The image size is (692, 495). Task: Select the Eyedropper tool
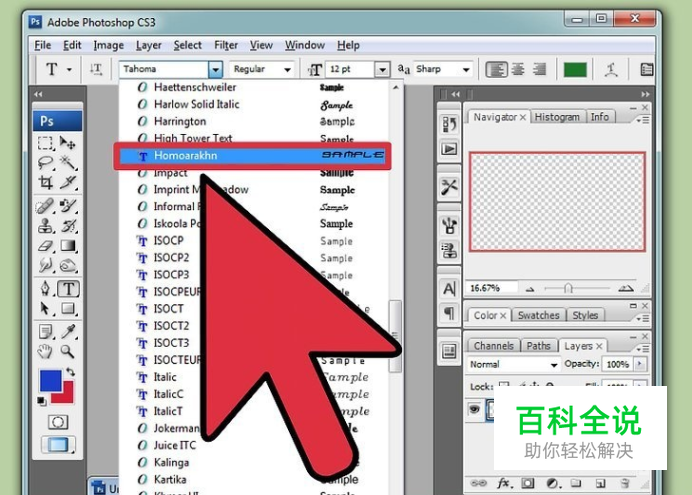click(x=68, y=331)
